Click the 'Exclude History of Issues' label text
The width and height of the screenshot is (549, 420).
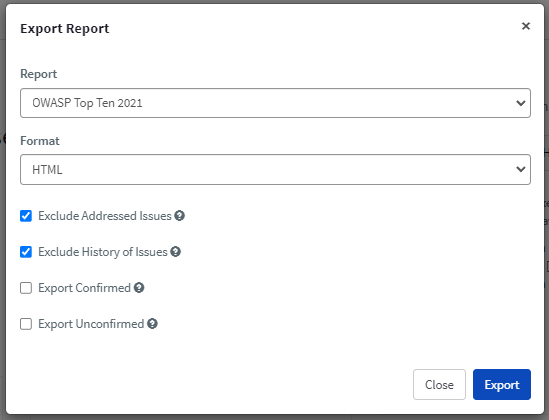pos(103,252)
